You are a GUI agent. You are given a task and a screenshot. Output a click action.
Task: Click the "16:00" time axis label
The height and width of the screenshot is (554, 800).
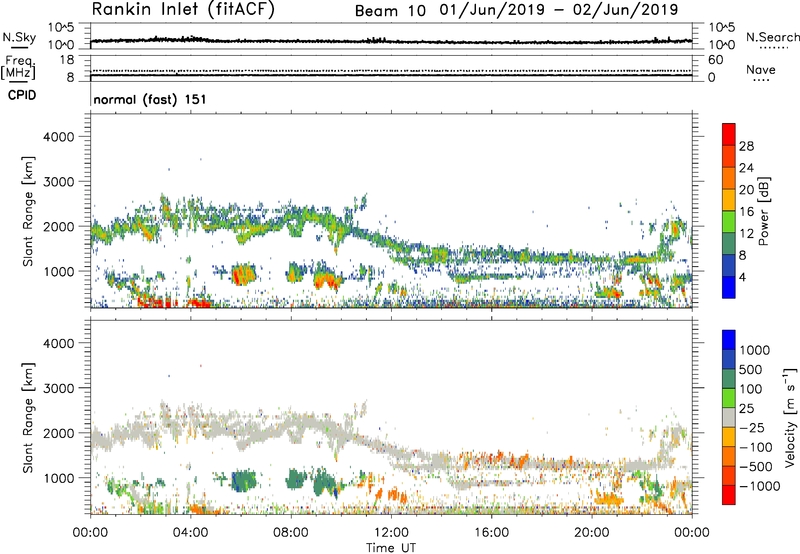[x=491, y=533]
